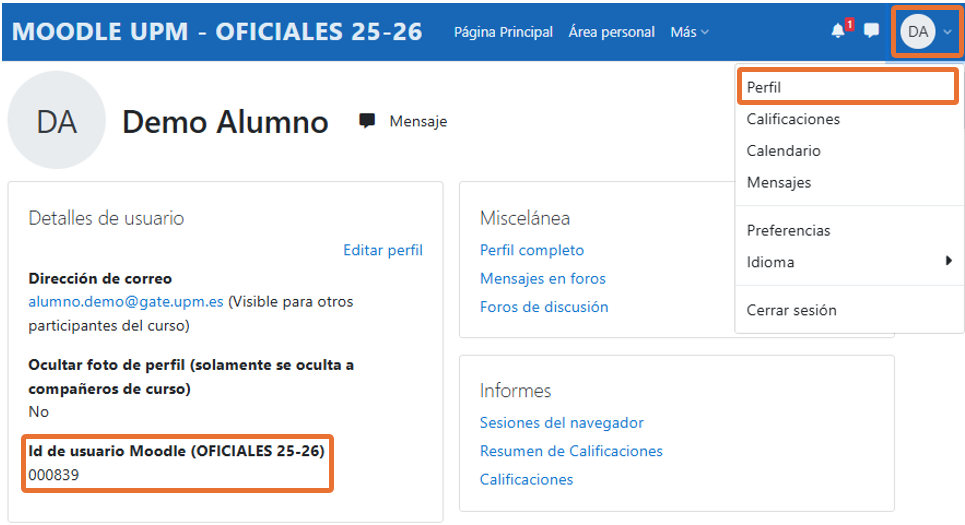Click the user ID value 000839
Viewport: 965px width, 525px height.
tap(54, 475)
